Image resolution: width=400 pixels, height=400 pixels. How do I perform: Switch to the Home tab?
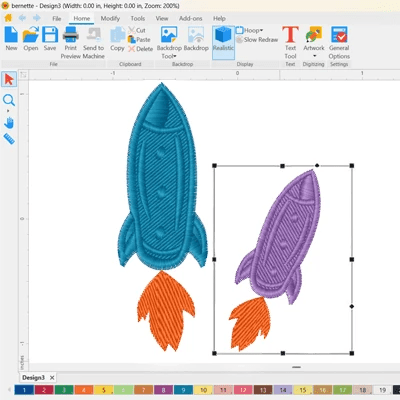pos(82,19)
